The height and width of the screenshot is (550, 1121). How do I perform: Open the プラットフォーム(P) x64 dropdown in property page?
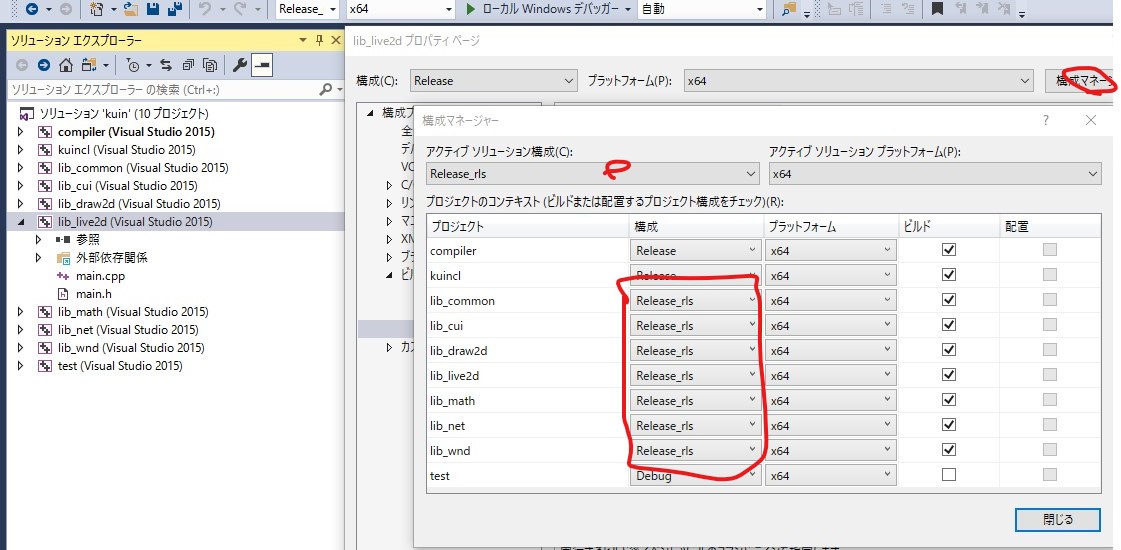click(x=859, y=81)
